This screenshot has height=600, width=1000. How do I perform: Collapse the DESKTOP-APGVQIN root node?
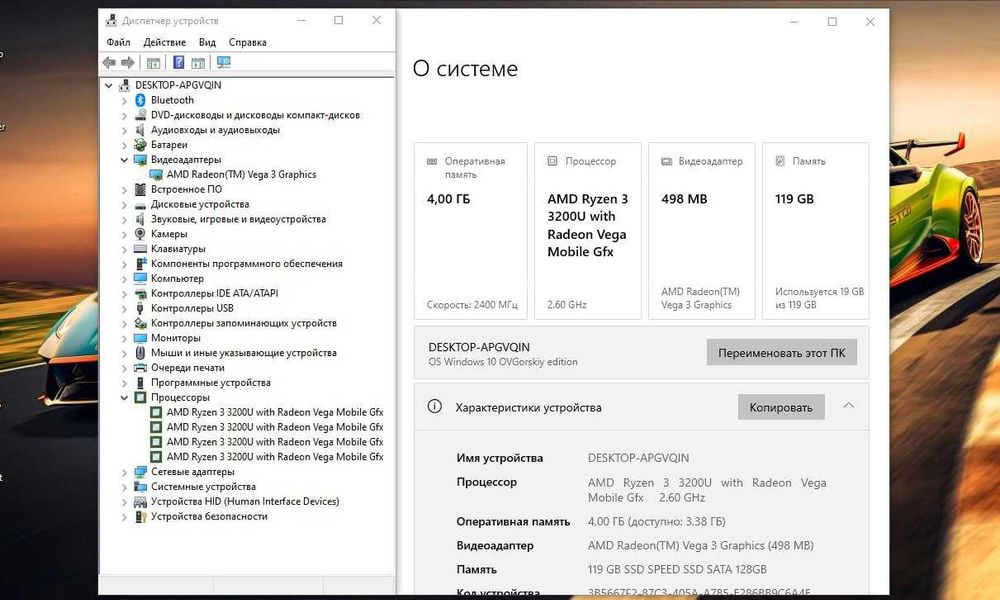[108, 85]
